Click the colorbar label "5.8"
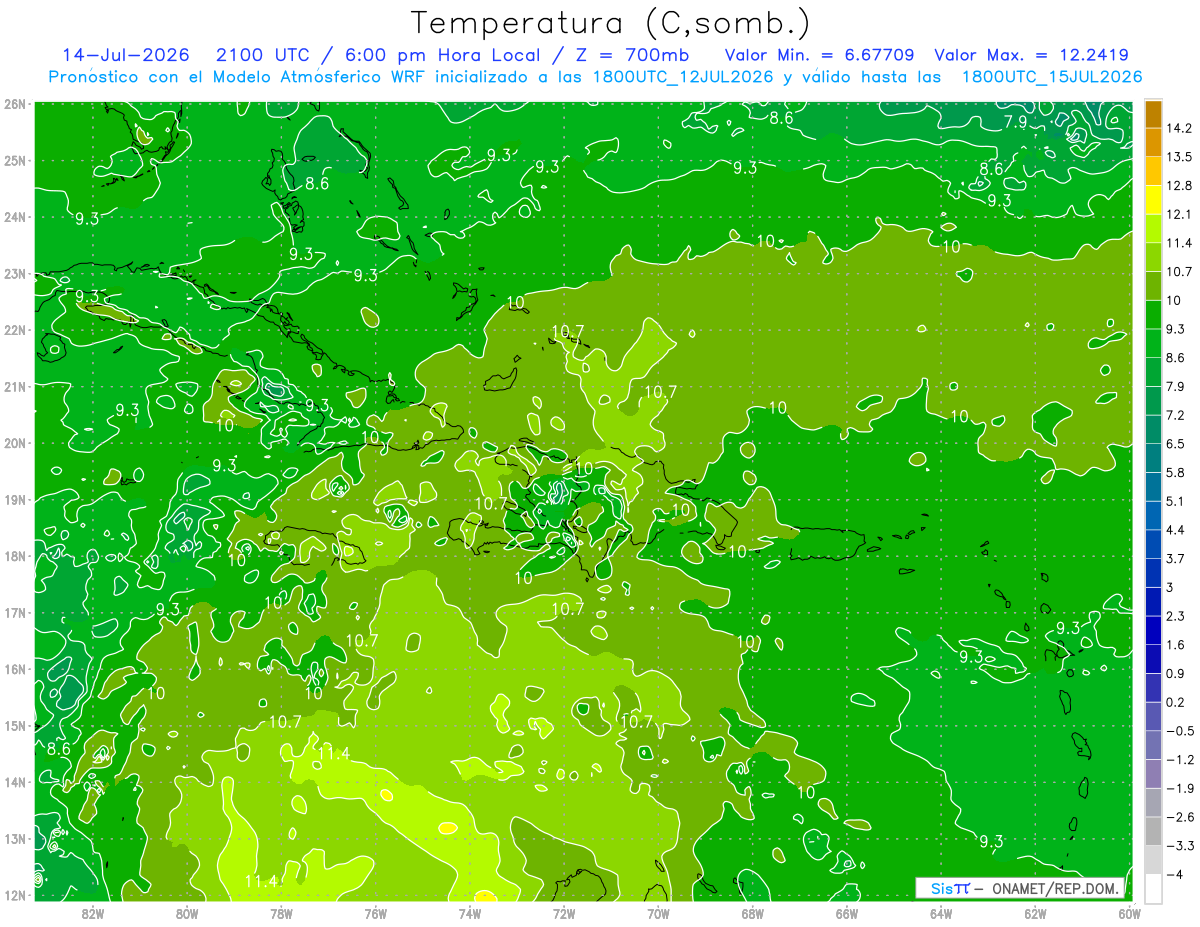1200x927 pixels. tap(1175, 473)
